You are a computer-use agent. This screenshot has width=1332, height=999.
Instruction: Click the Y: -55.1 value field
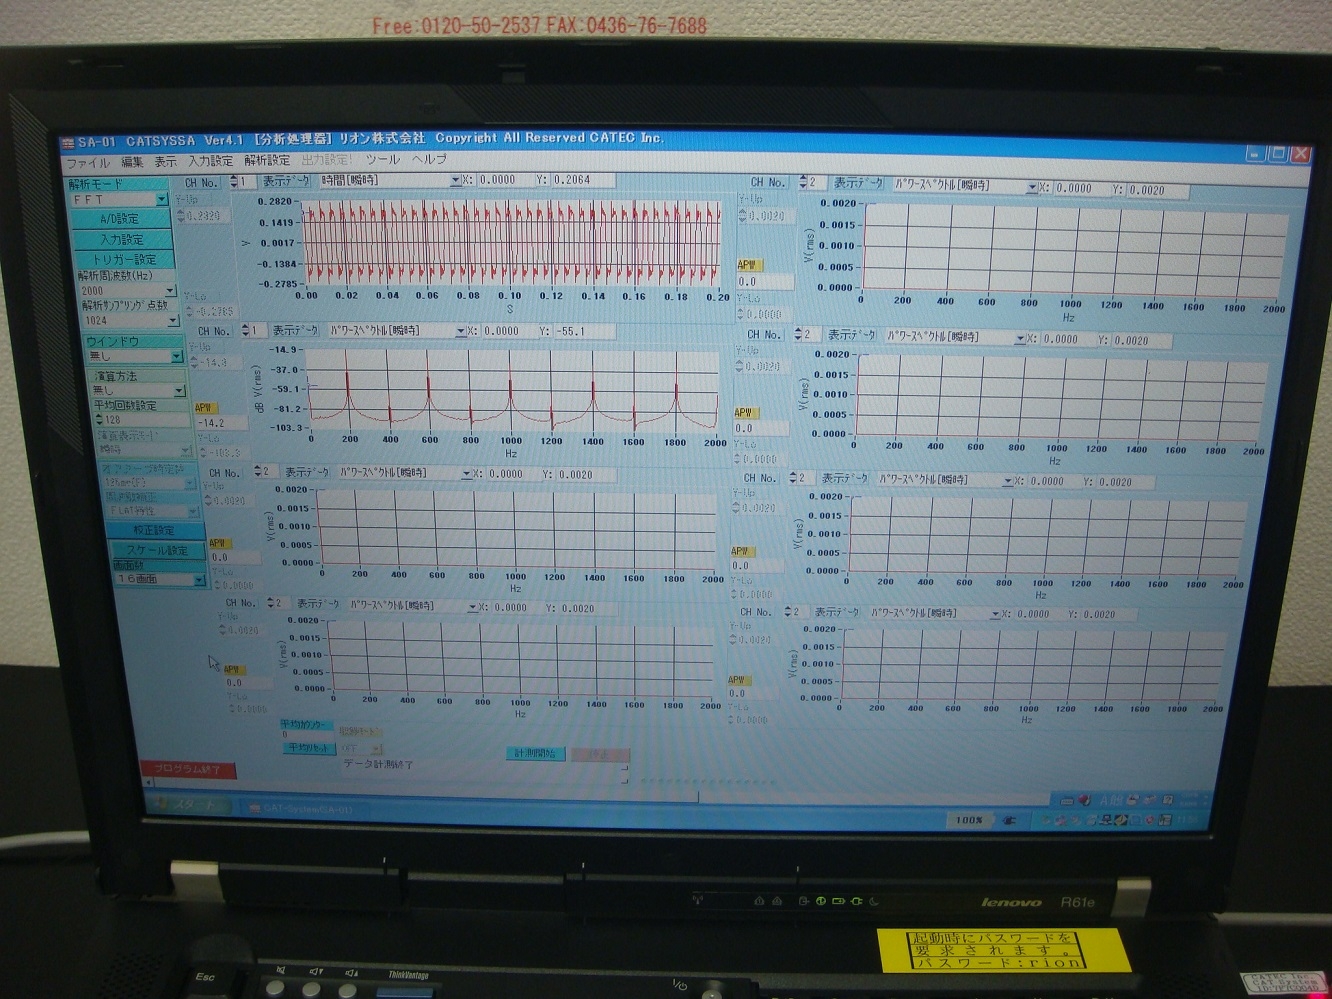[x=584, y=331]
